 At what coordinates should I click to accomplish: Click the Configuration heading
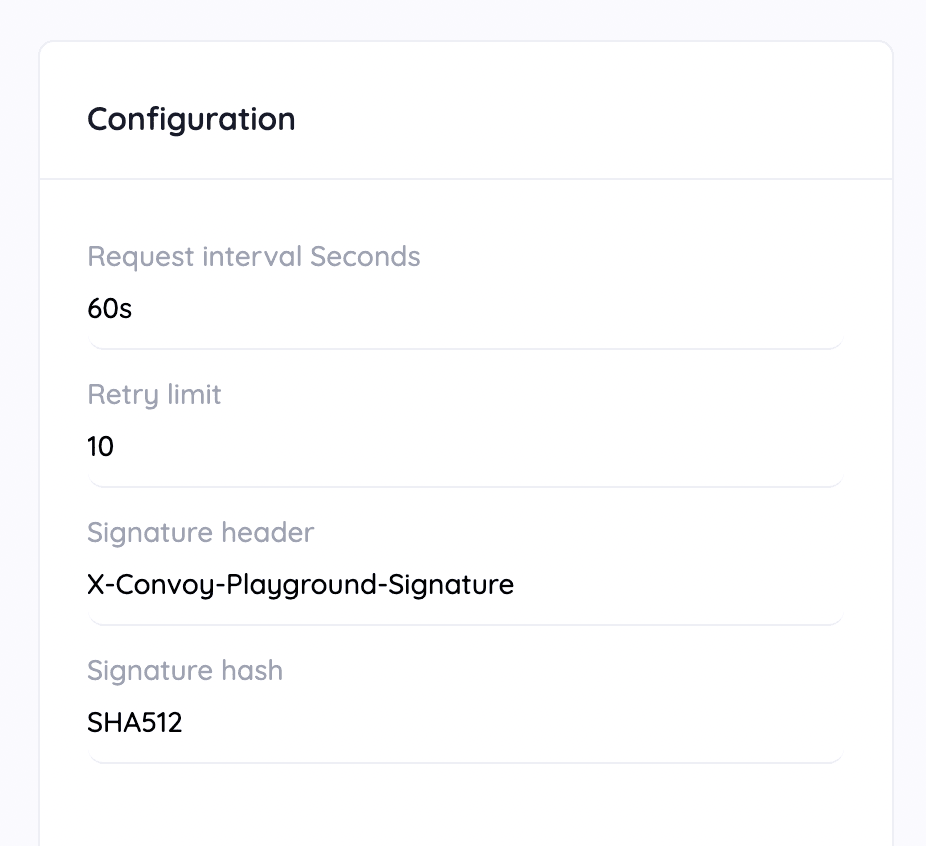click(191, 119)
